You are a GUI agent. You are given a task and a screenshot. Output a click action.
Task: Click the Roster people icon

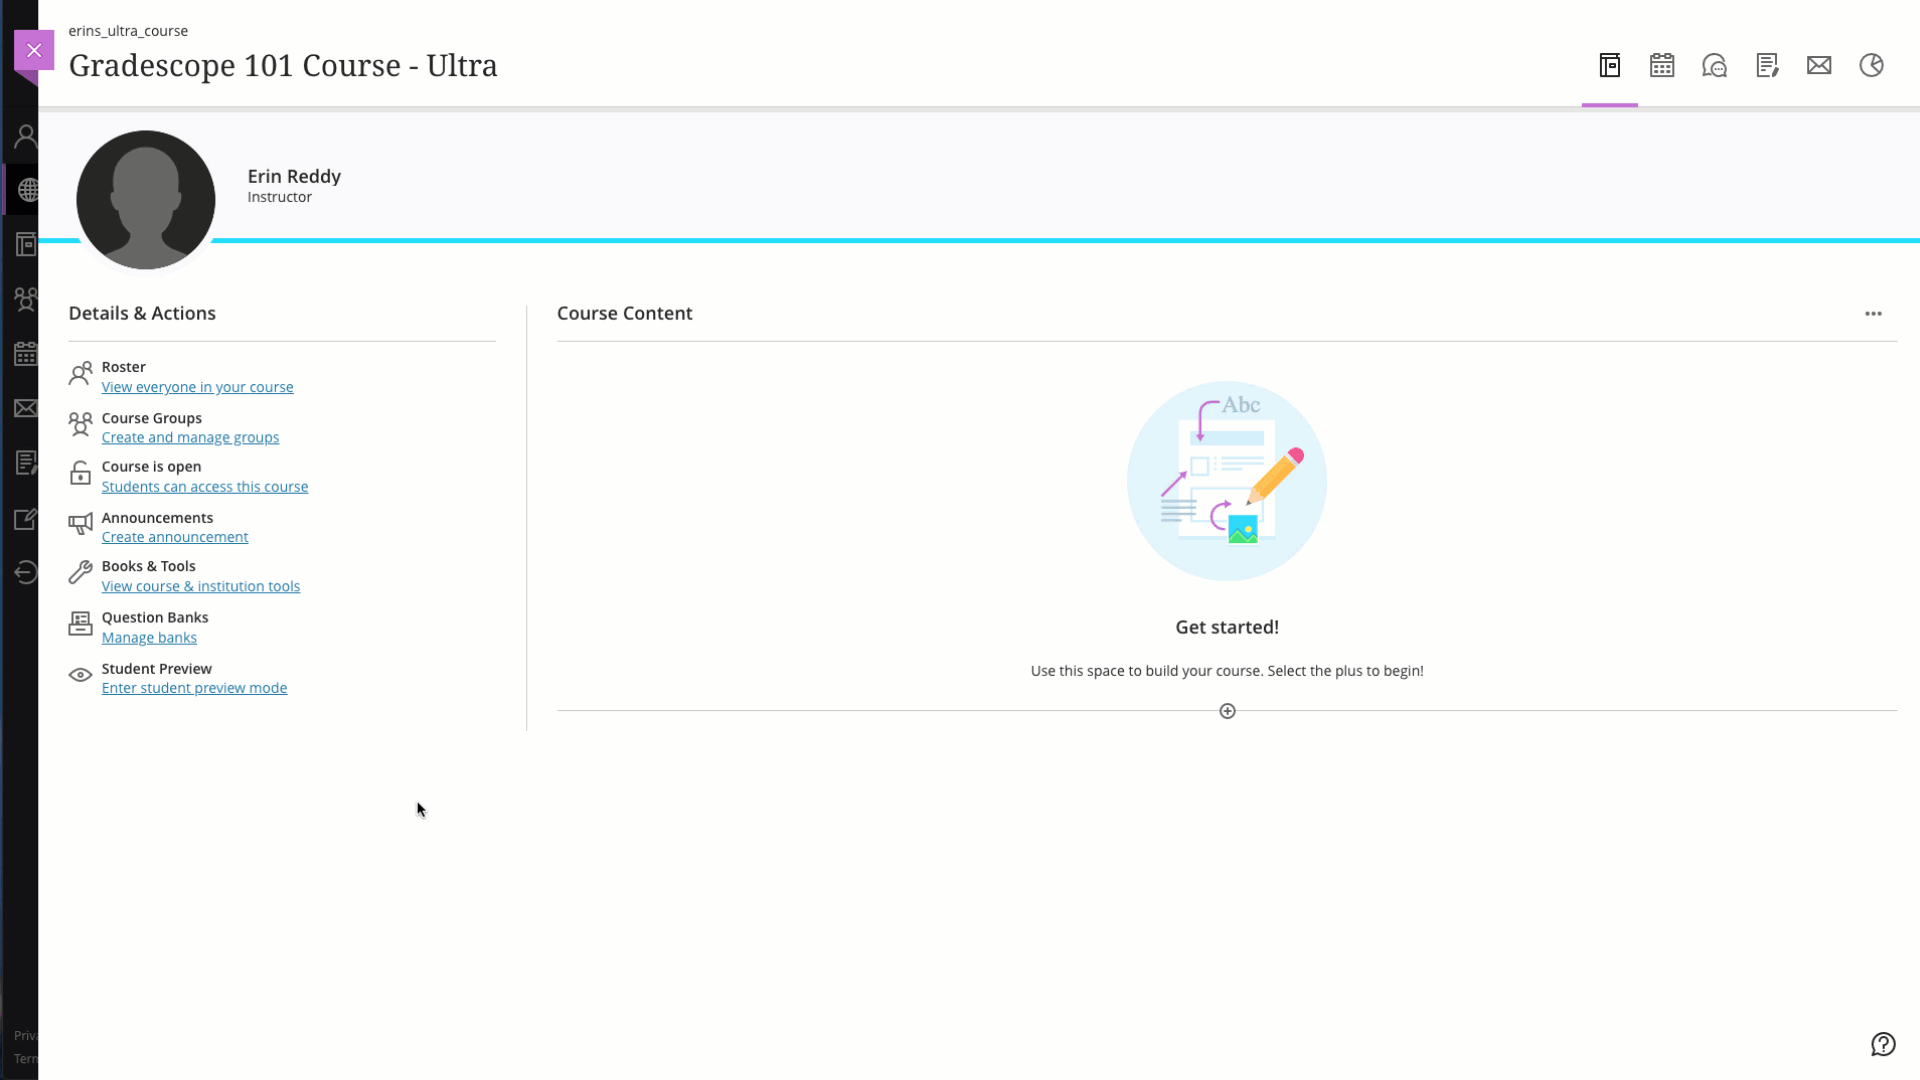pyautogui.click(x=80, y=374)
